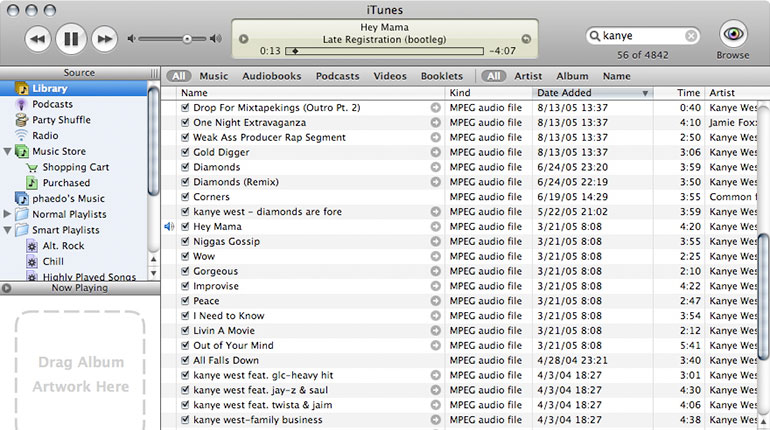Click the store arrow beside Hey Mama

click(x=436, y=226)
